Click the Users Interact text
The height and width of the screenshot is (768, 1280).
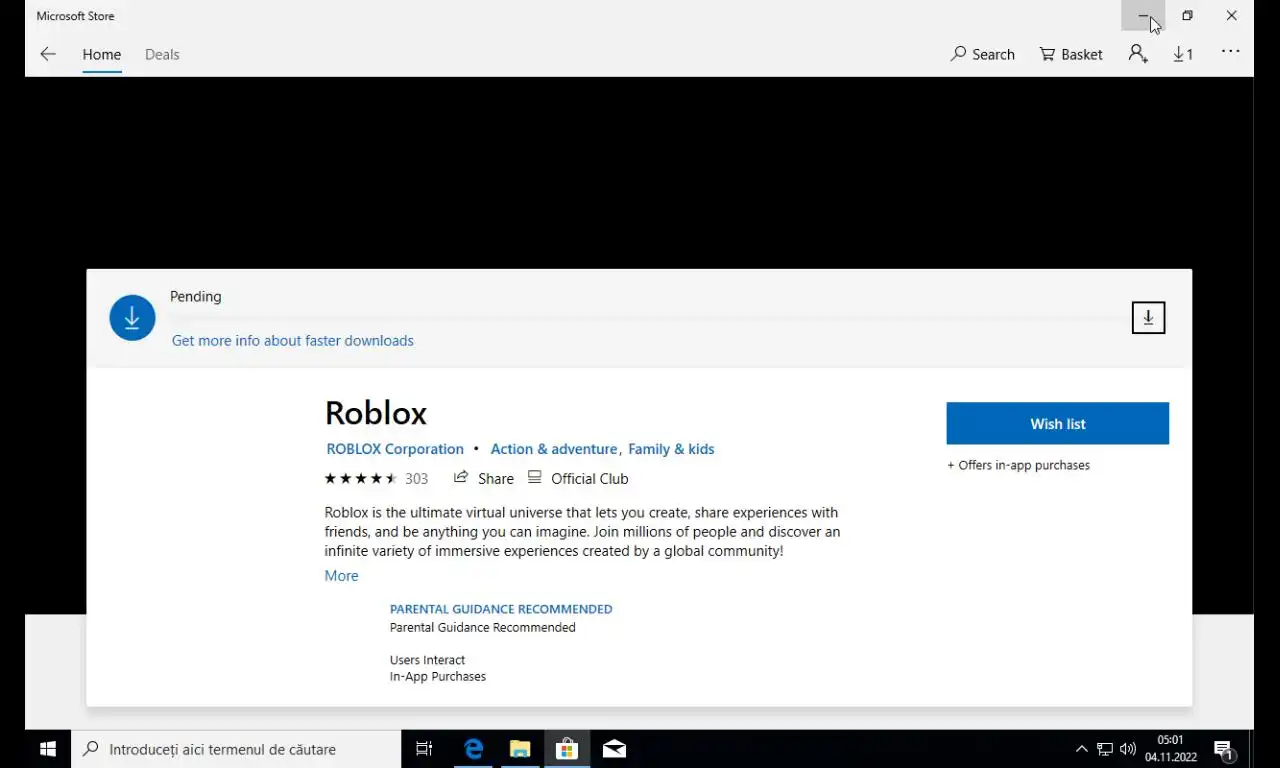[427, 660]
